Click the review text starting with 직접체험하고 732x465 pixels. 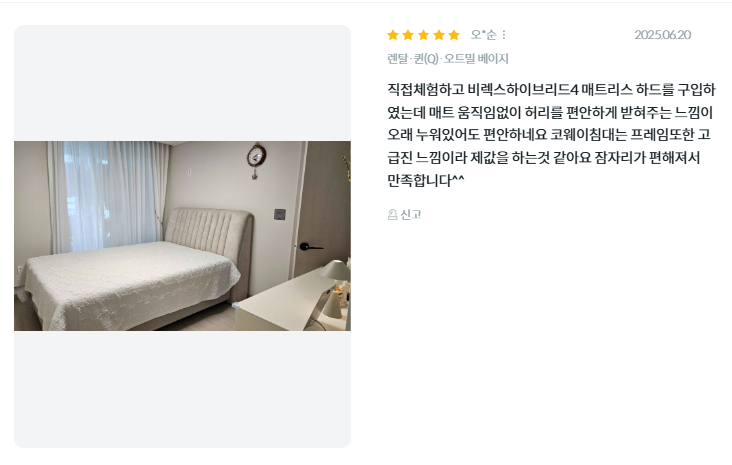pos(551,134)
